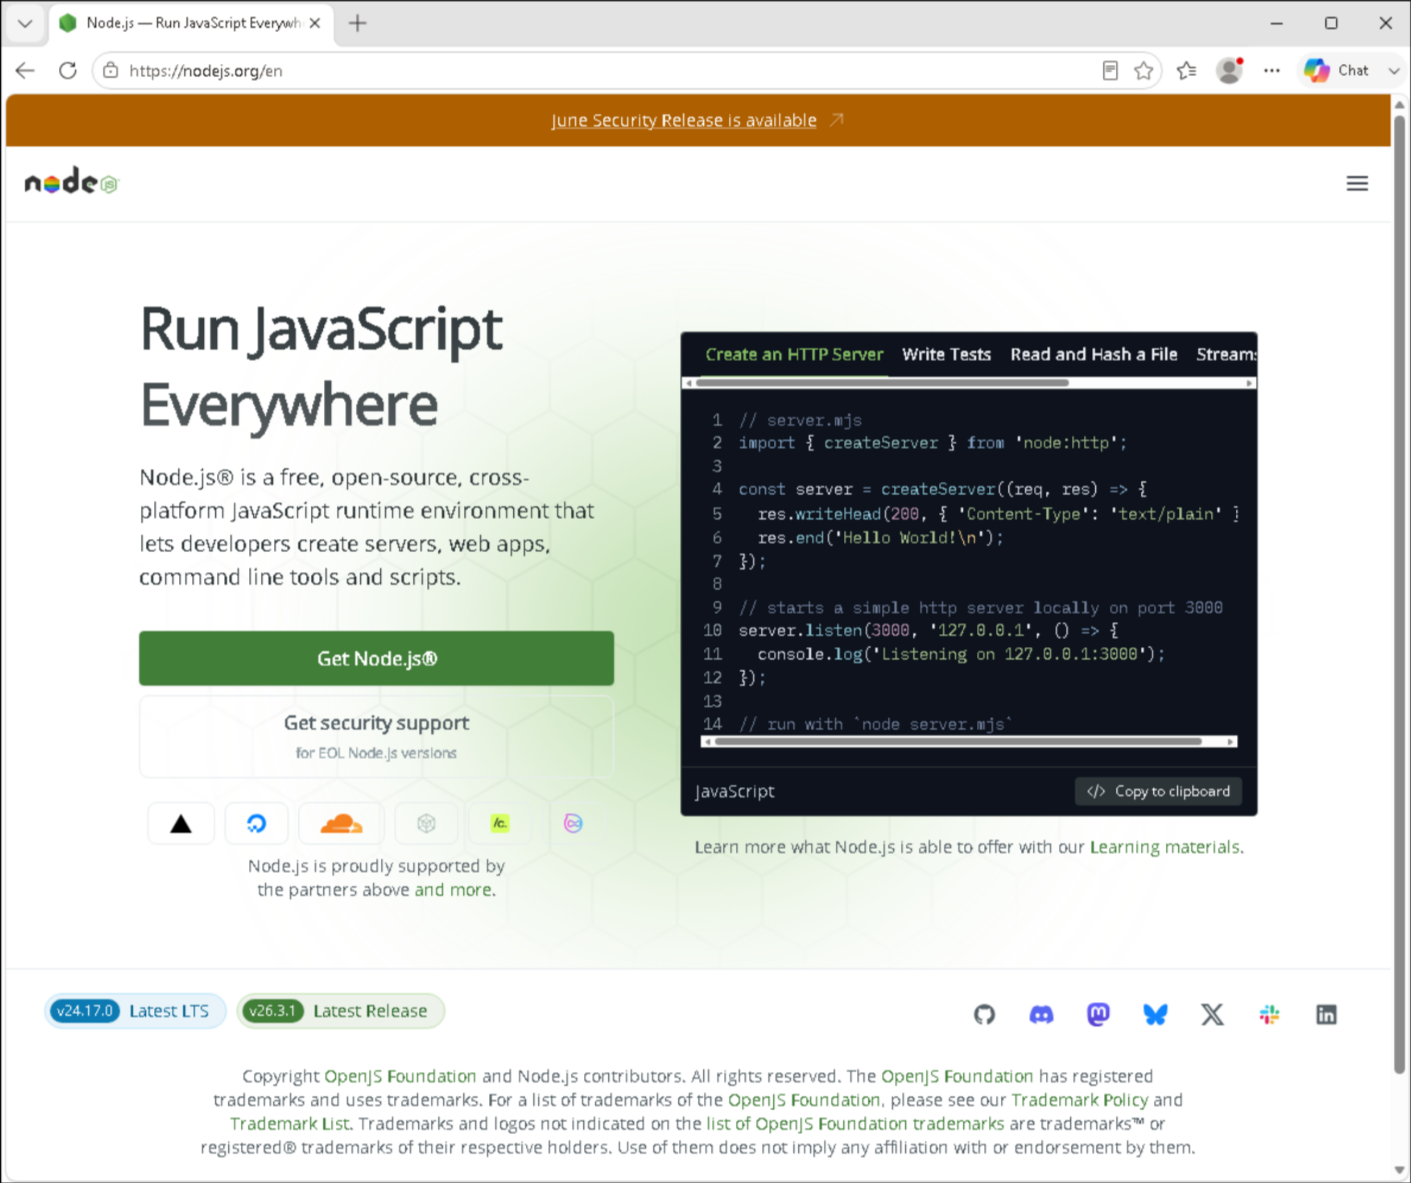Open the hamburger navigation menu

[1357, 183]
